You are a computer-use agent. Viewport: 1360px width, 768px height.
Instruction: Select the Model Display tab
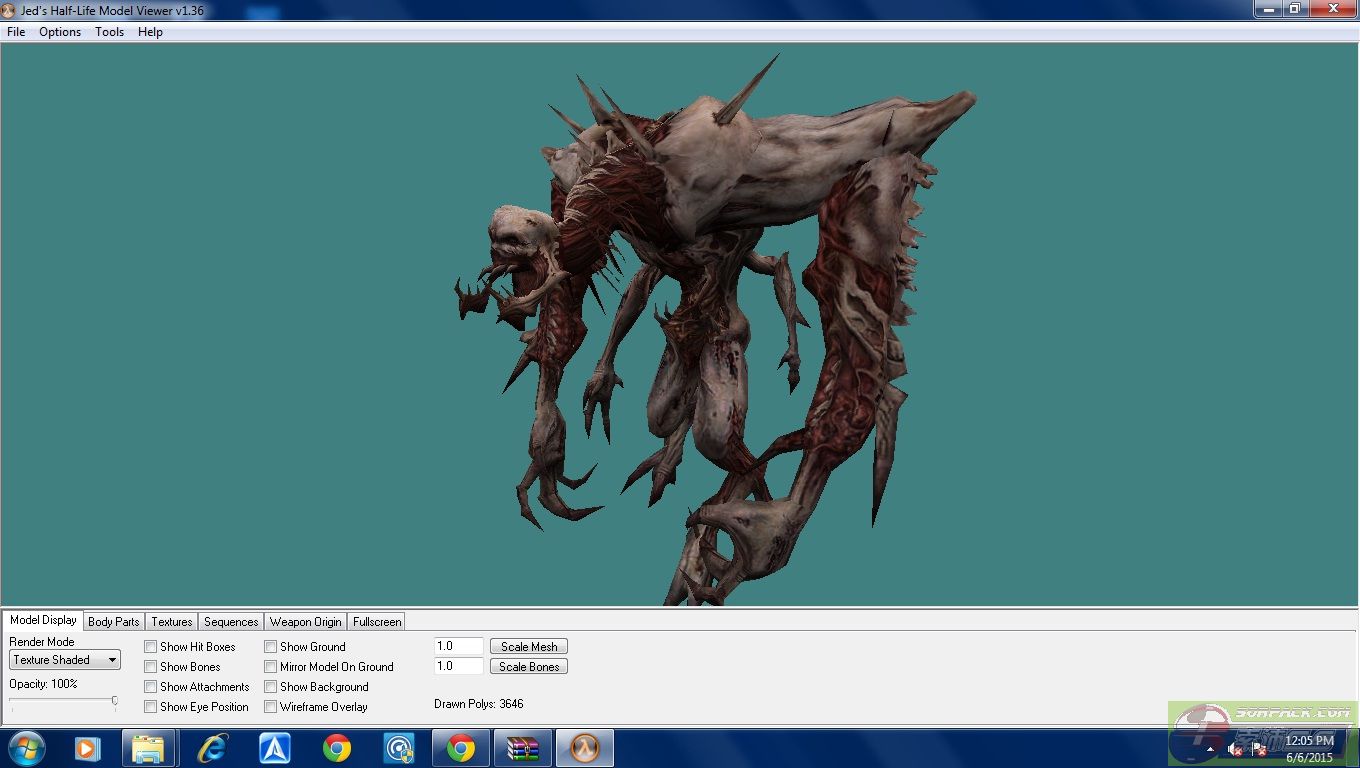(43, 620)
